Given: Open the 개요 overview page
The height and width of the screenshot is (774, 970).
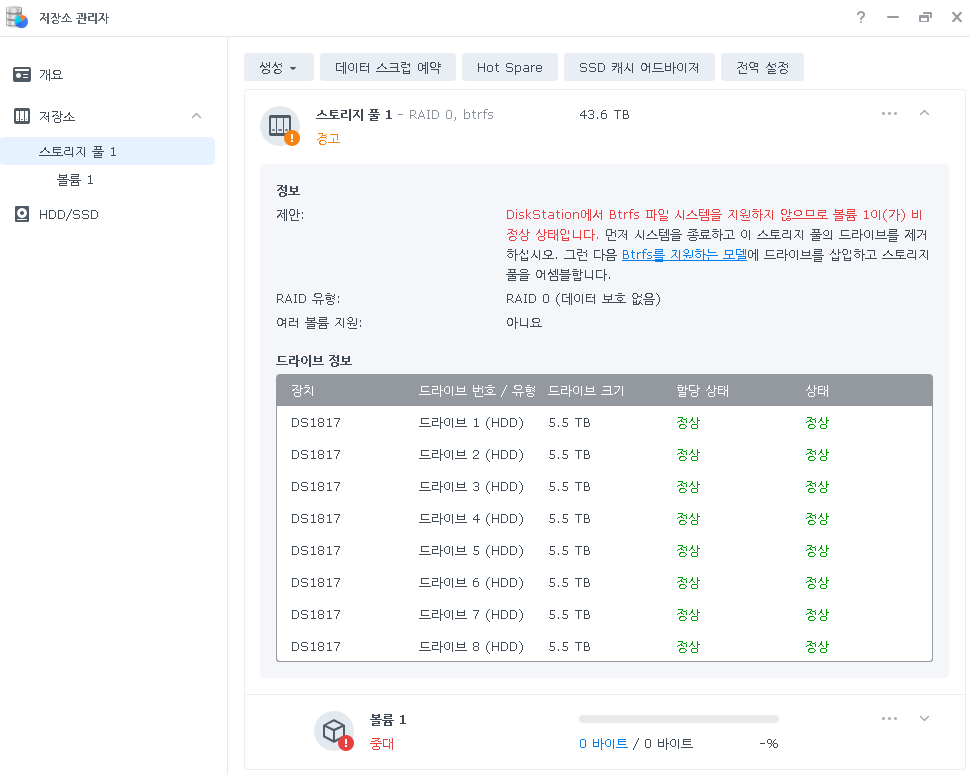Looking at the screenshot, I should (x=51, y=75).
